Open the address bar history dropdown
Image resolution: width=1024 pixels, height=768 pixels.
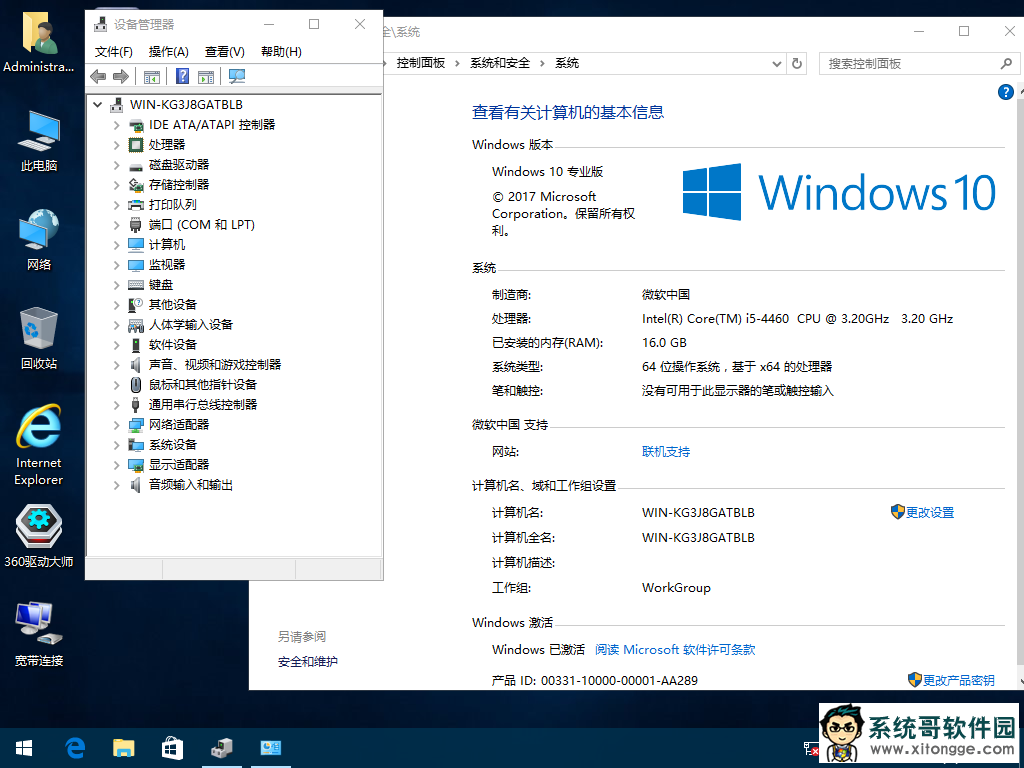pos(776,63)
